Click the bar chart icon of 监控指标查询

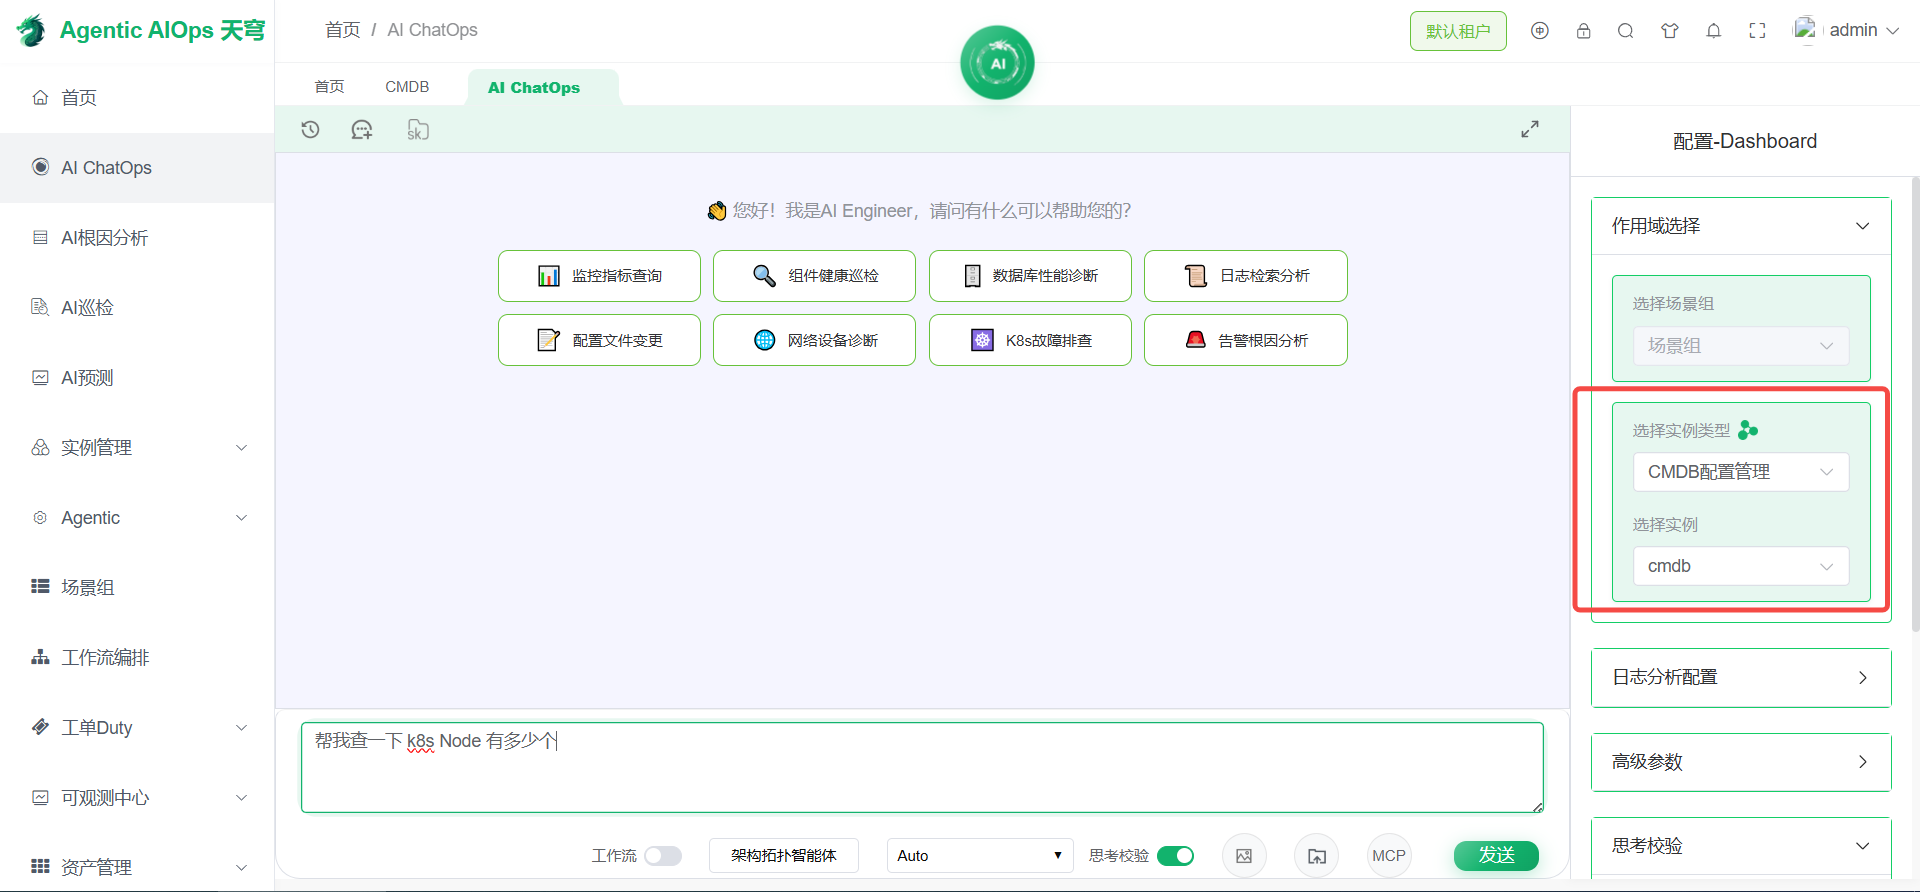[549, 276]
